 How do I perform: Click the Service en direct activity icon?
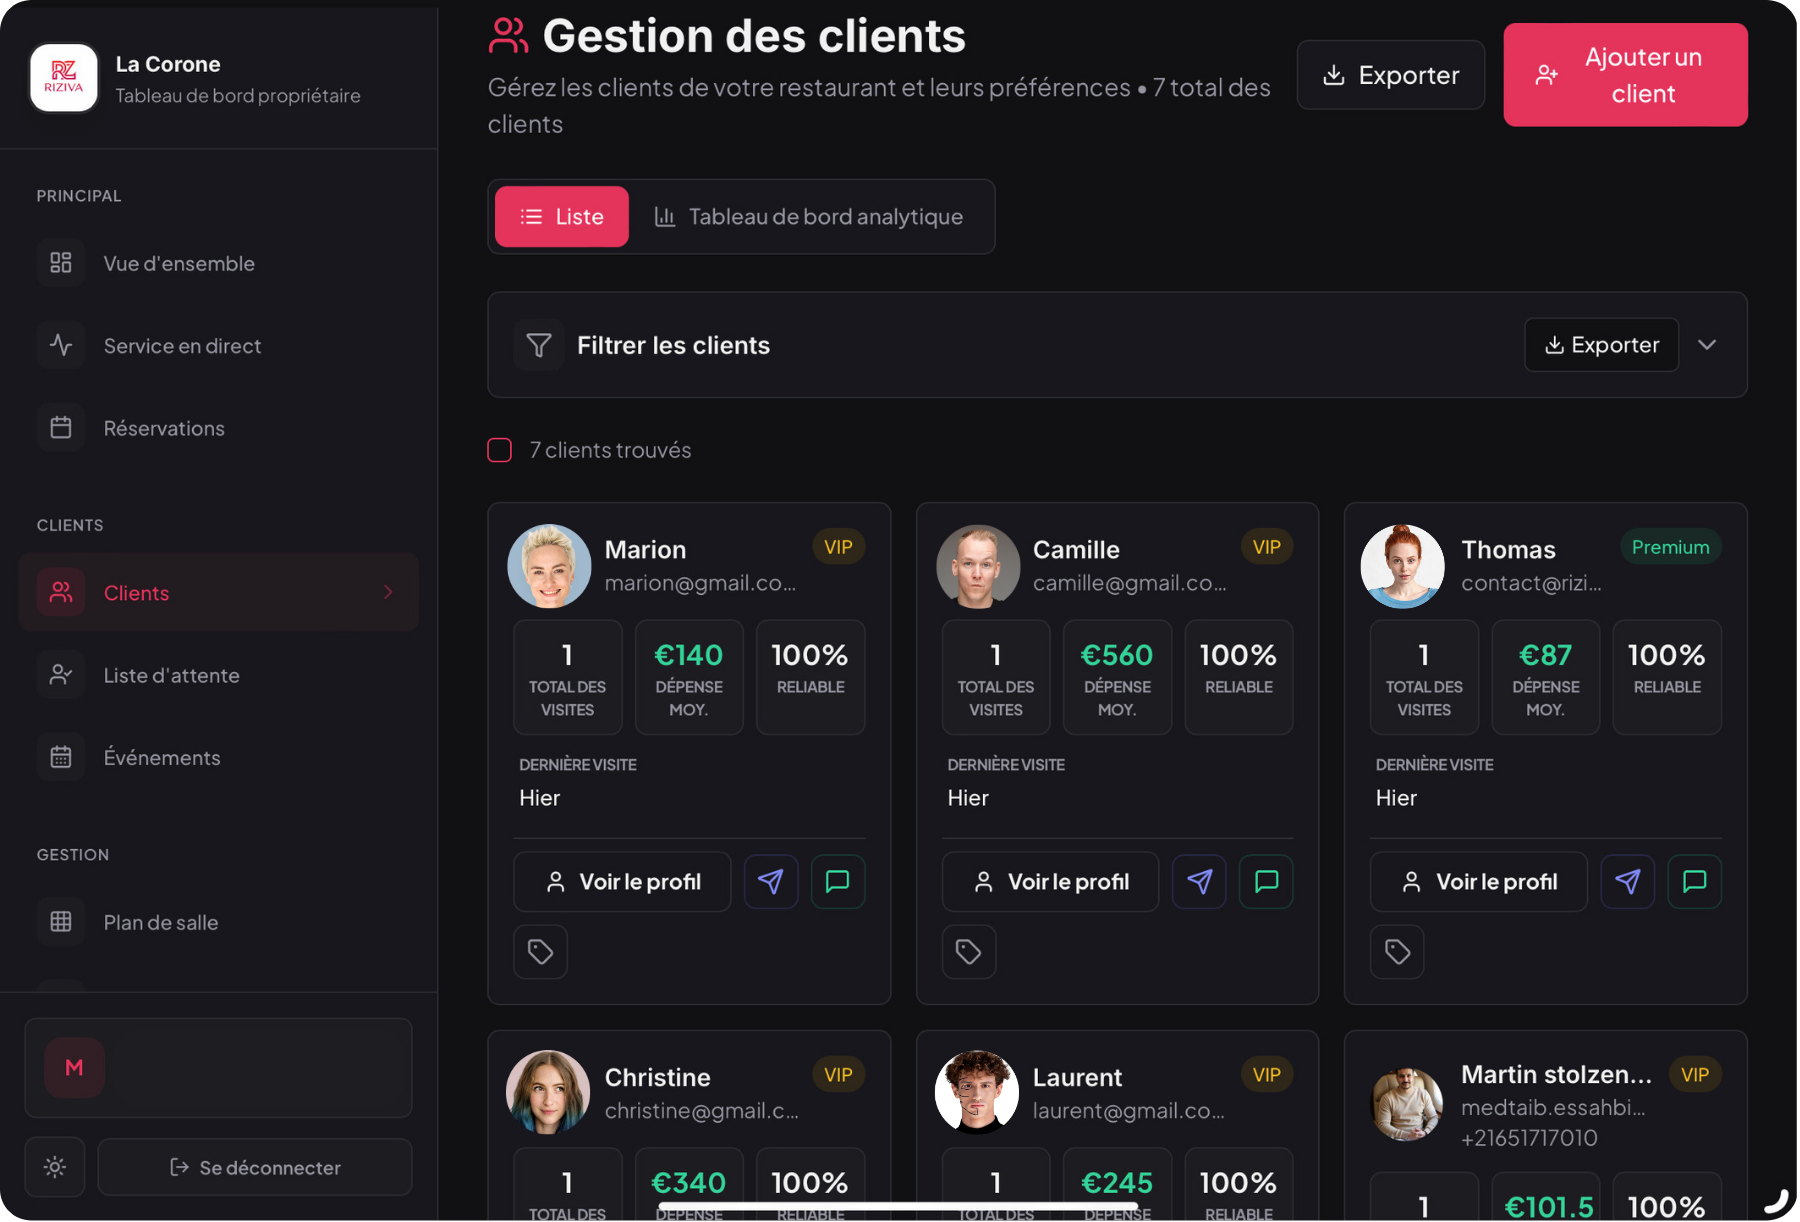(x=61, y=345)
